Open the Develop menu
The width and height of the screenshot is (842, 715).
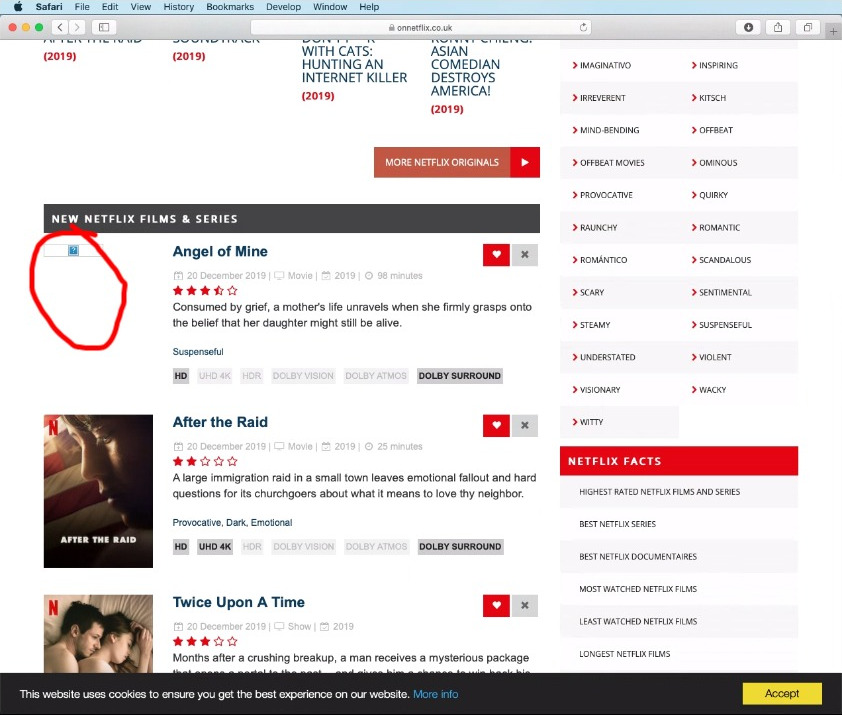point(283,7)
